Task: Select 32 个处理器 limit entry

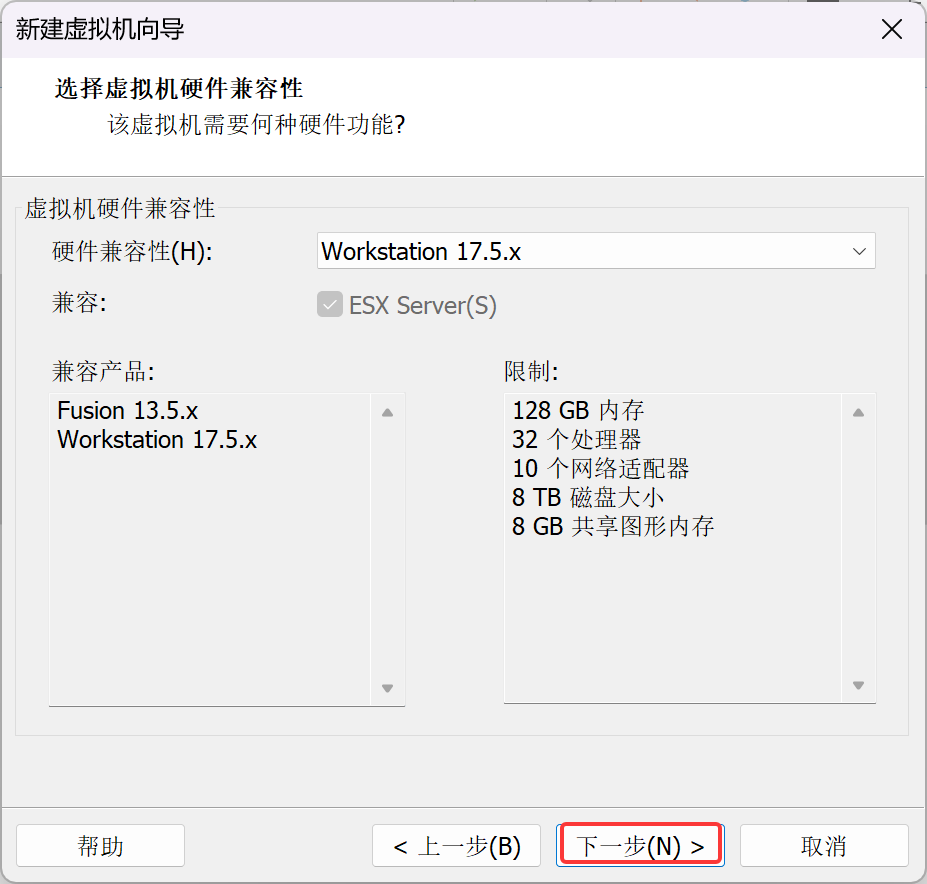Action: click(x=576, y=439)
